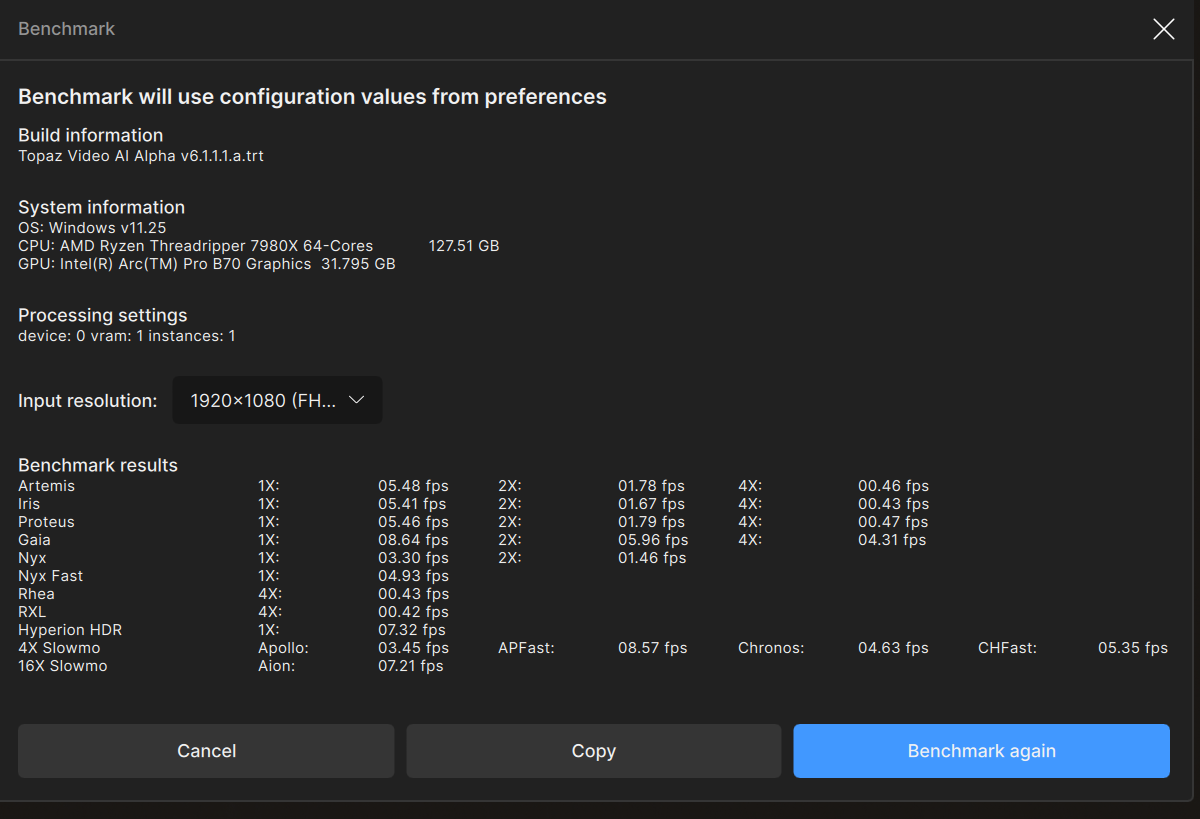This screenshot has width=1200, height=819.
Task: Click the 16X Slowmo row label
Action: (63, 666)
